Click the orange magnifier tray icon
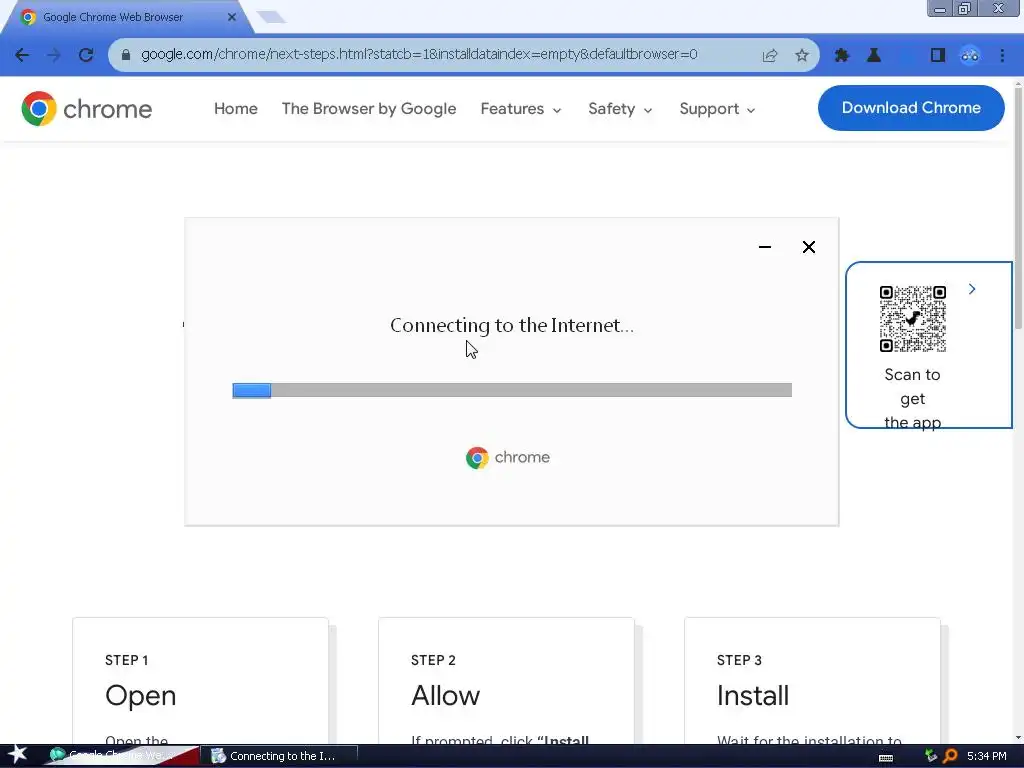This screenshot has width=1024, height=768. tap(950, 756)
